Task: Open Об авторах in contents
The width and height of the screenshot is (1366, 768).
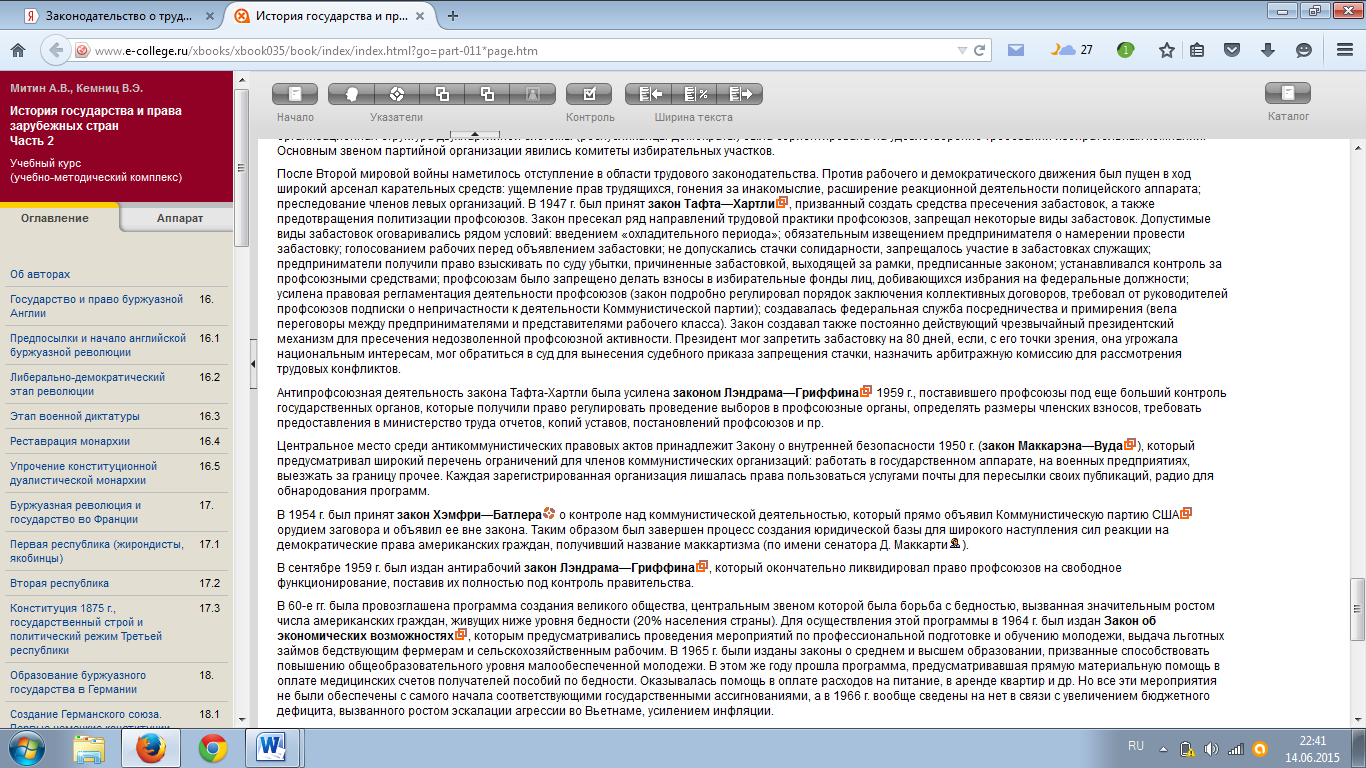Action: pyautogui.click(x=40, y=274)
